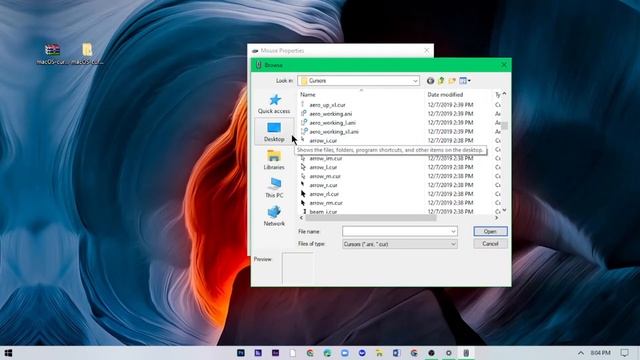The image size is (640, 360).
Task: Click the date modified of arrow_l.cur
Action: point(451,167)
